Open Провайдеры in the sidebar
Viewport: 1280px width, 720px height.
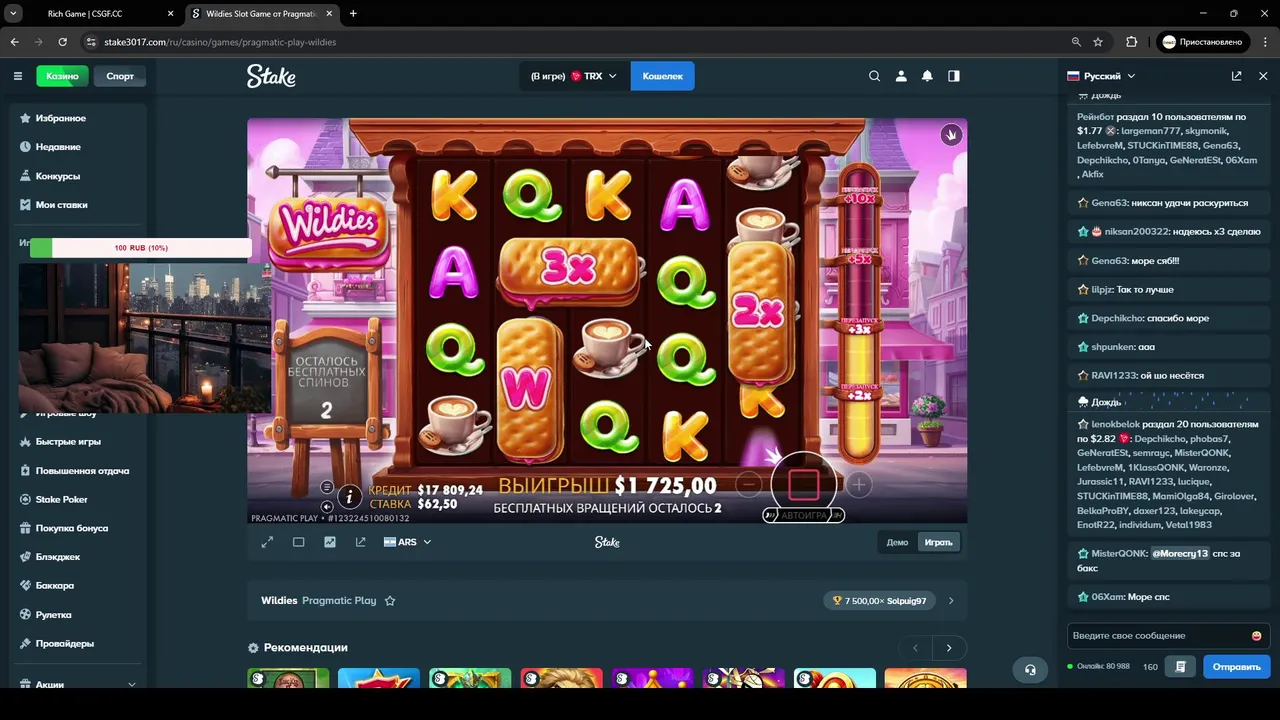click(64, 644)
